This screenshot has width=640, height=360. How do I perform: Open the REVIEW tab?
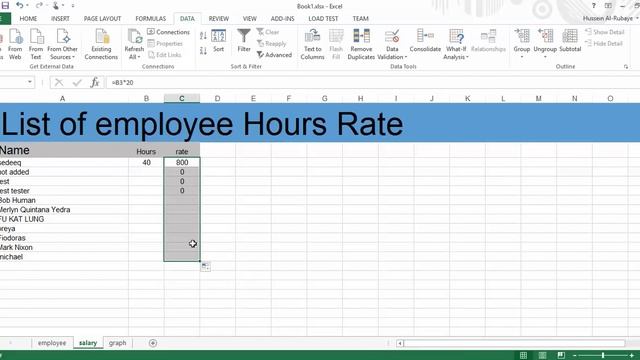pos(218,18)
